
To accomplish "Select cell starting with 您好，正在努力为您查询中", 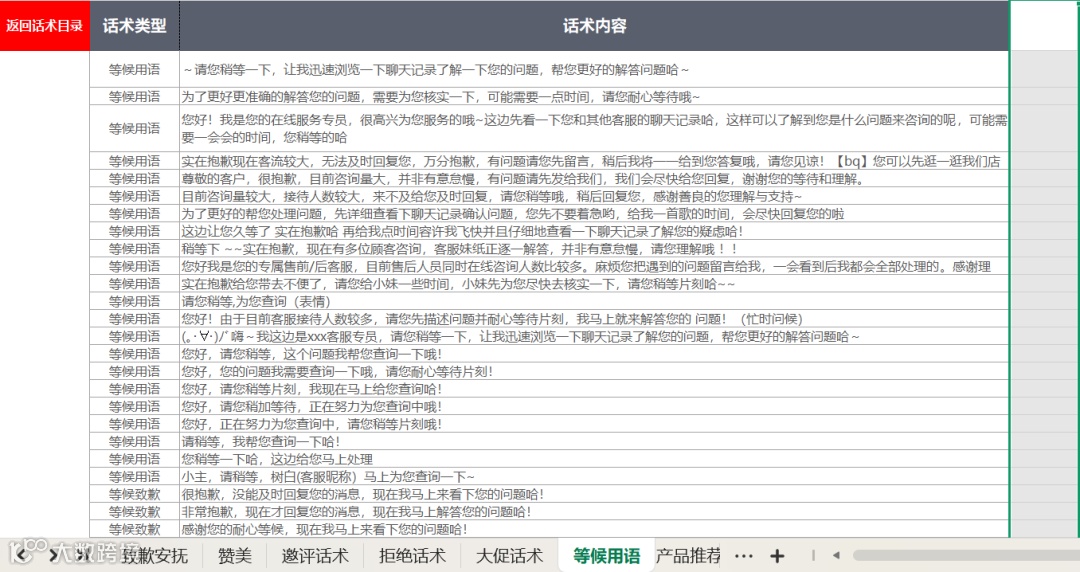I will tap(594, 424).
